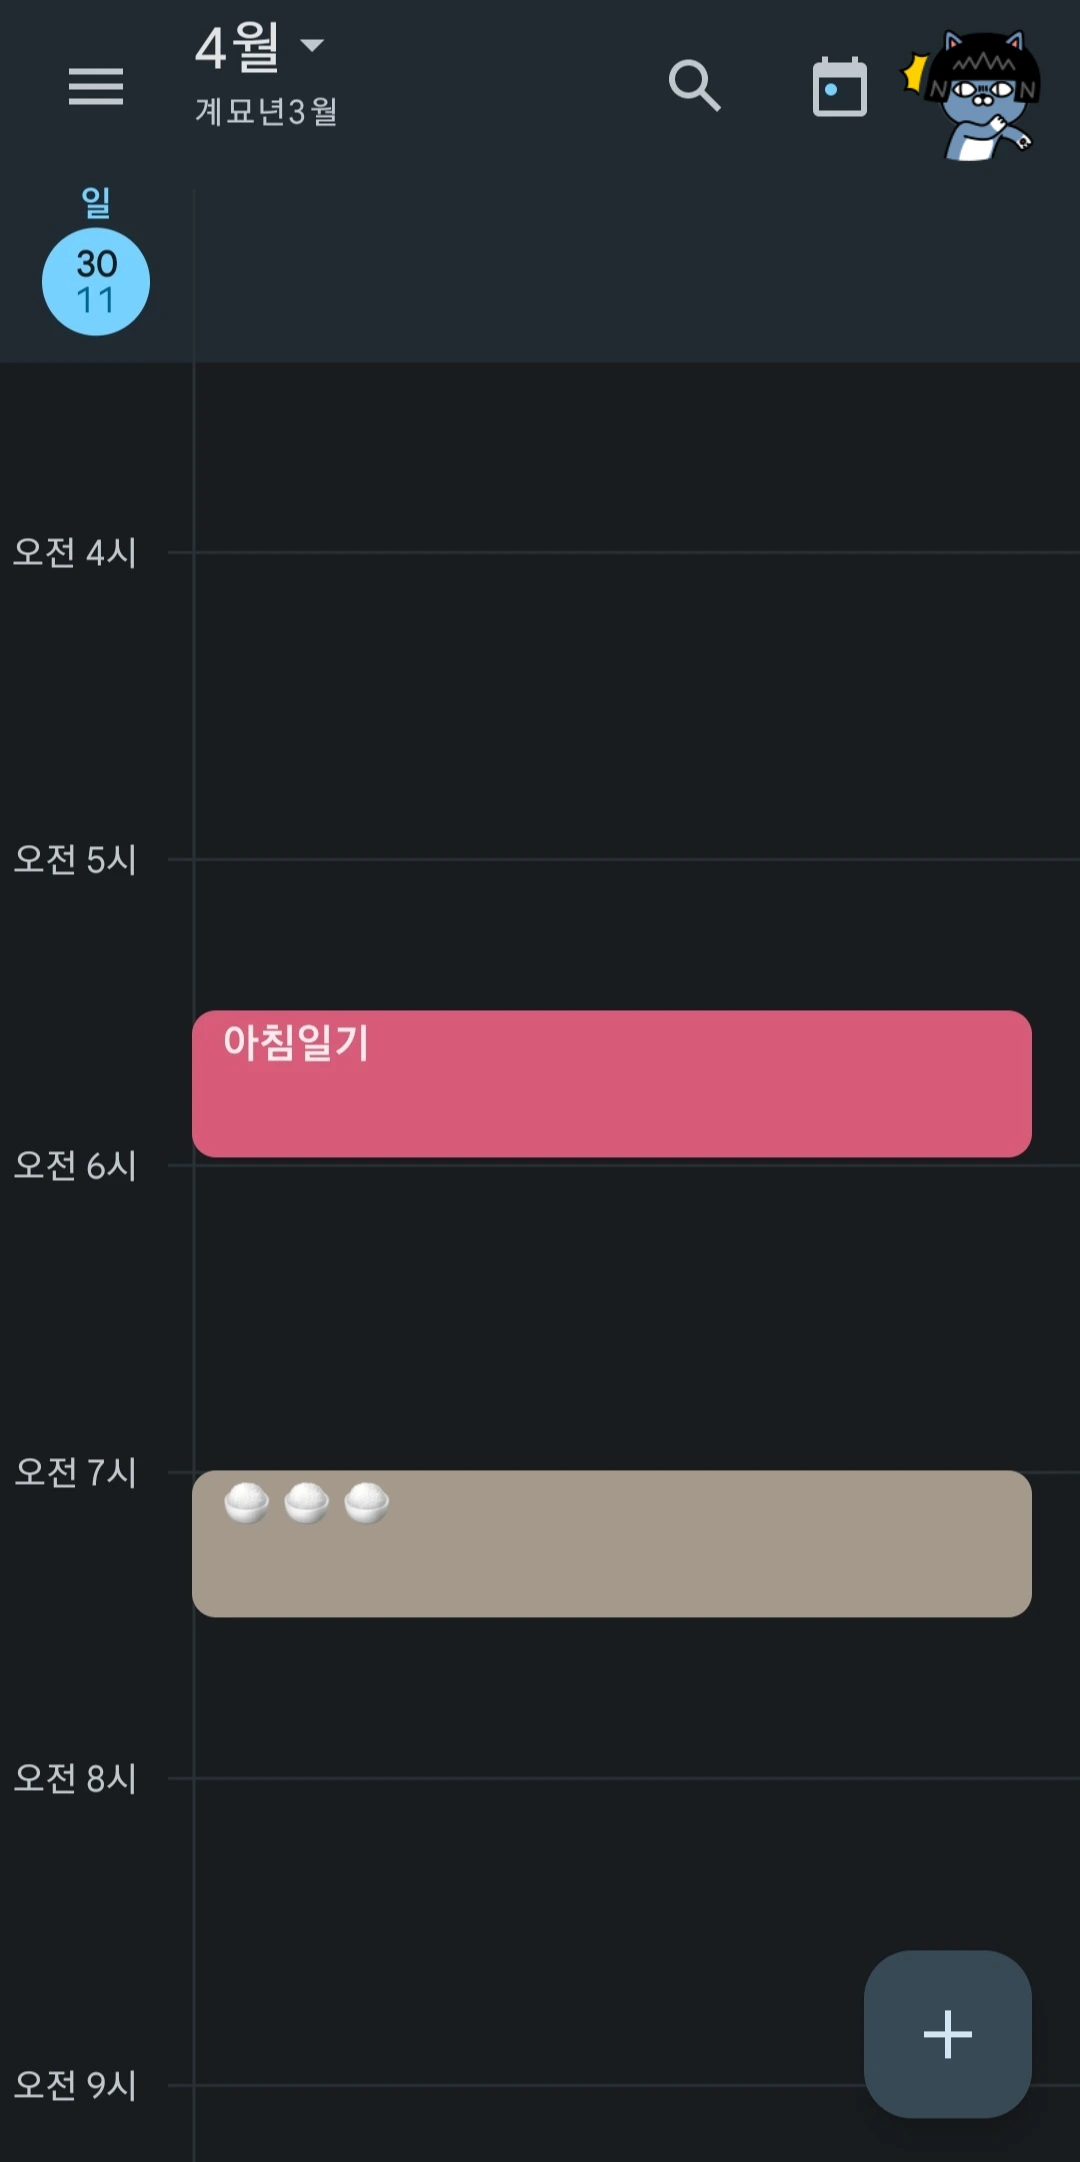The height and width of the screenshot is (2162, 1080).
Task: Tap the pink 아침일기 event color block
Action: (x=612, y=1084)
